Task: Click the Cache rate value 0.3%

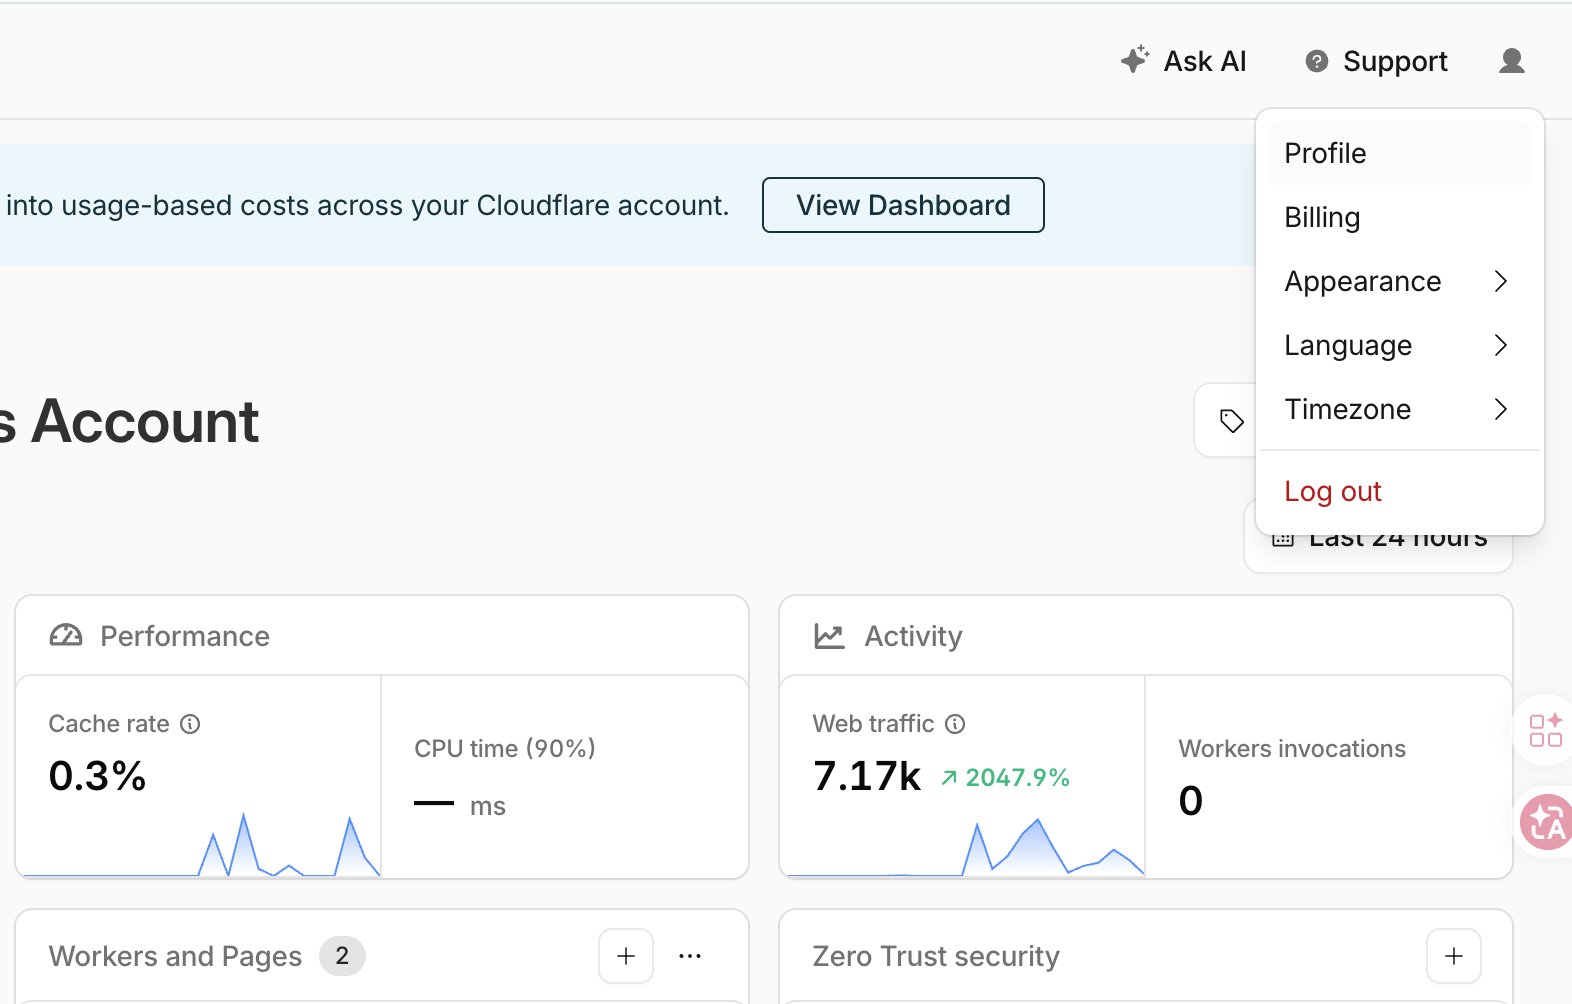Action: (97, 776)
